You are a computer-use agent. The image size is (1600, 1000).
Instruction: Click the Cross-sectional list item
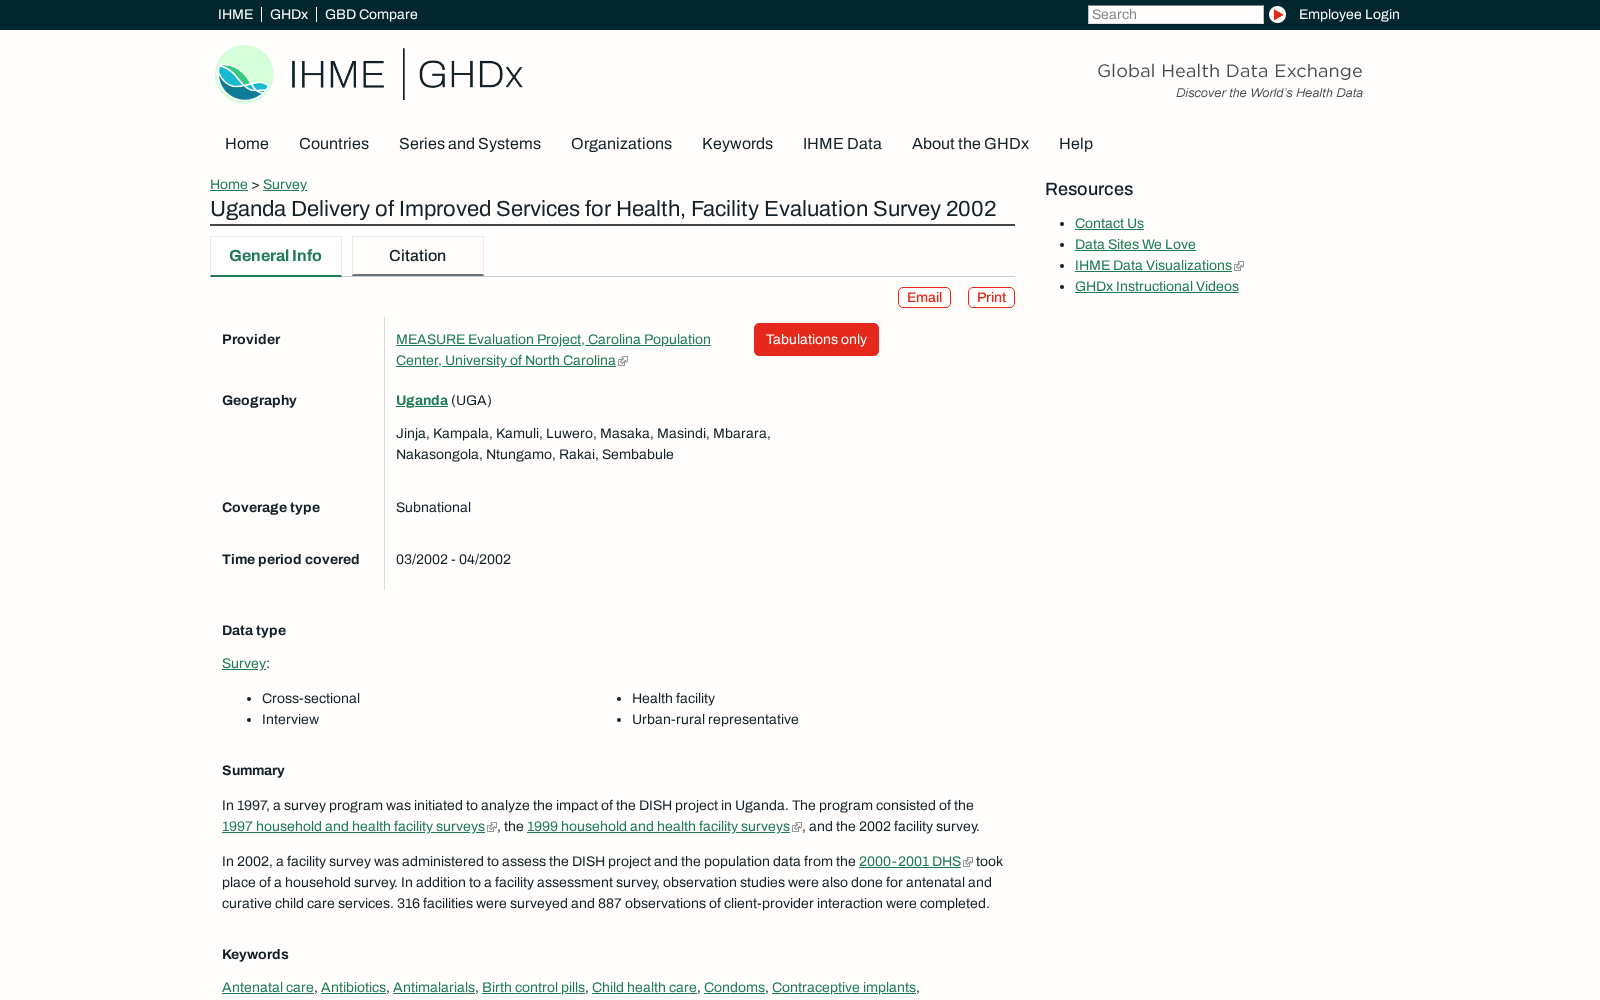(311, 698)
